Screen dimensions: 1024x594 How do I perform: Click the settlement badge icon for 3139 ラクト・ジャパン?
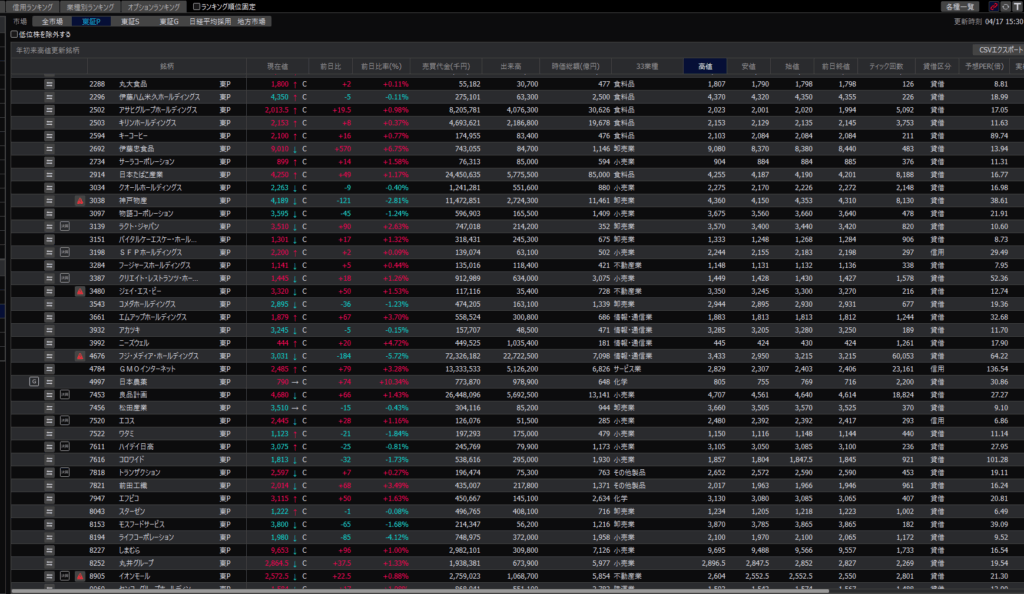click(65, 227)
